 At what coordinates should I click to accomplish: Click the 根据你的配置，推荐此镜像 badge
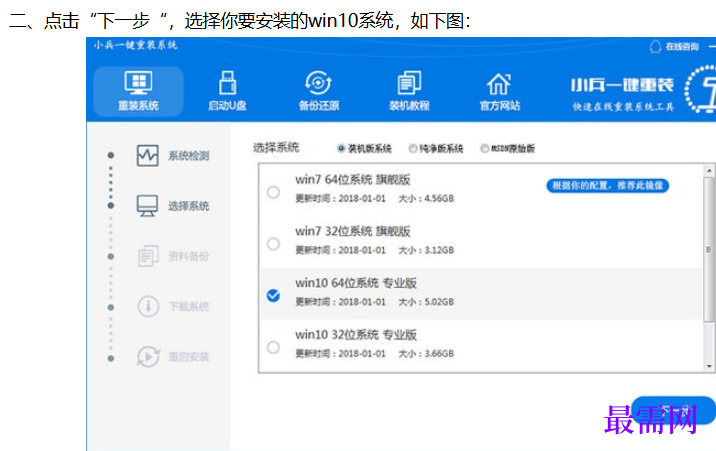pyautogui.click(x=608, y=186)
